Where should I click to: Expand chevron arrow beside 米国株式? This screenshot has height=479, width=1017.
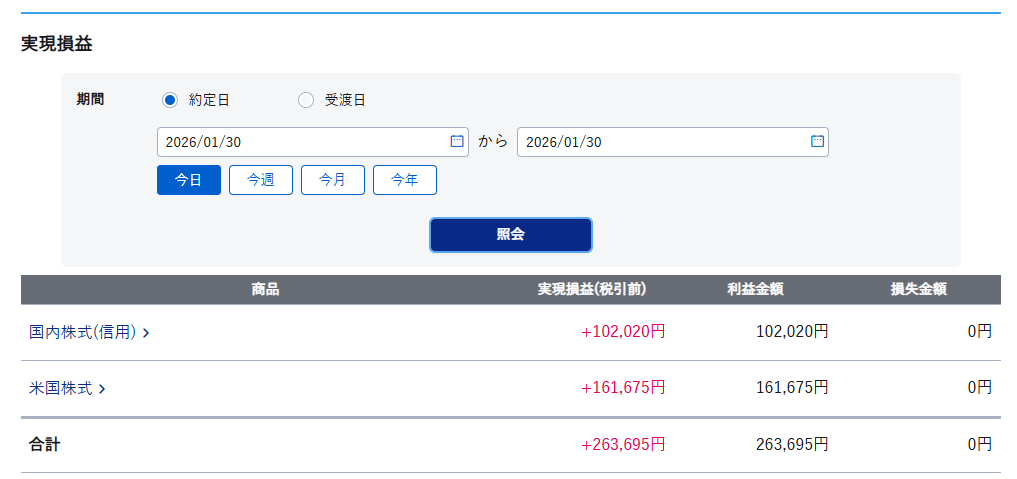pos(102,389)
